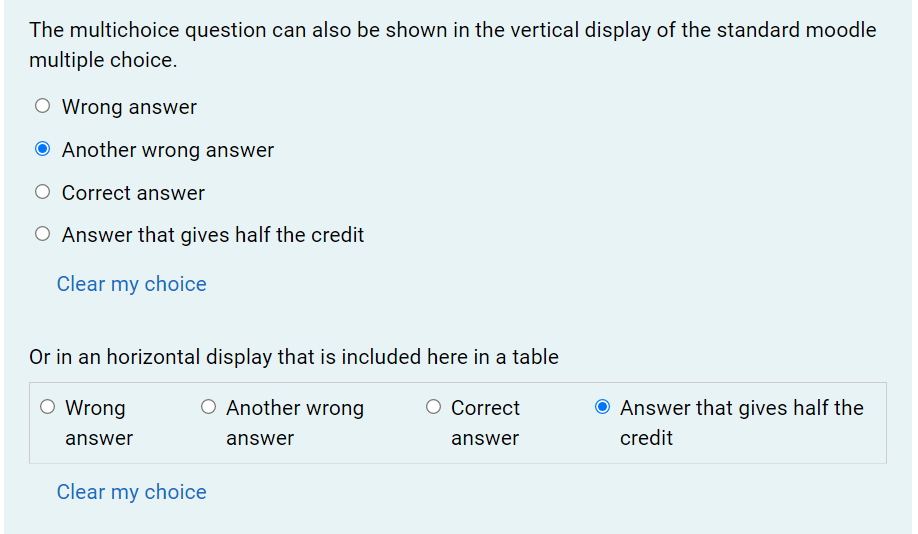Click 'Another wrong answer' label inside the table
Screen dimensions: 918x534
[294, 423]
